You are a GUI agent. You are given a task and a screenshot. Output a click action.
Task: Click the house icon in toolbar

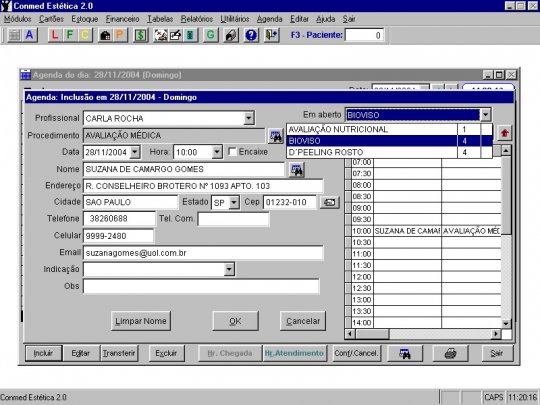[105, 35]
